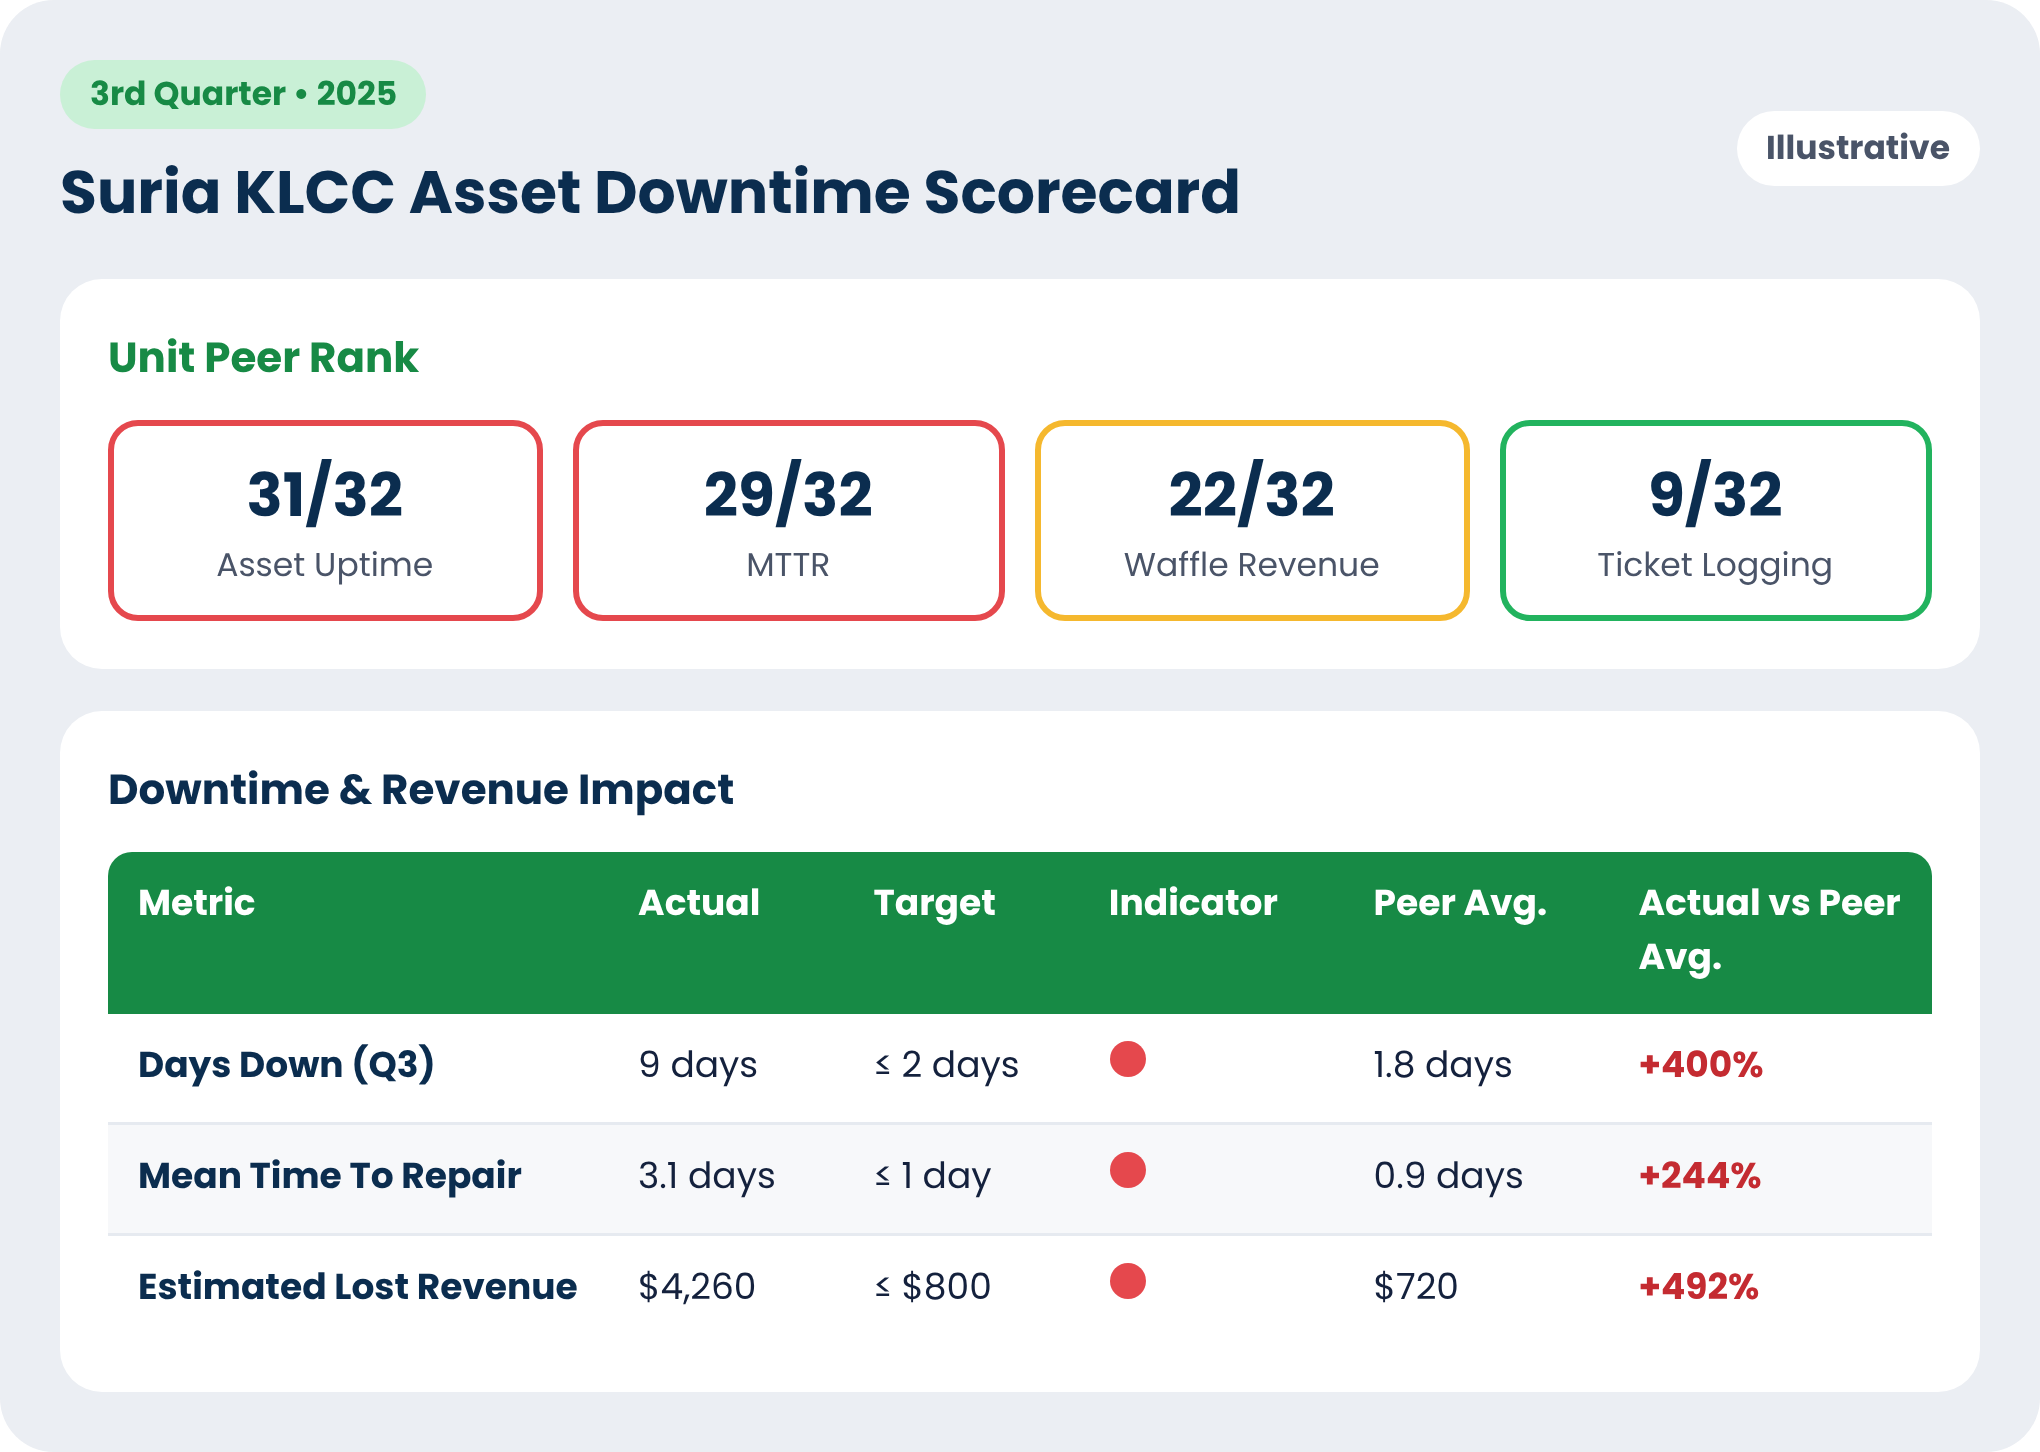Image resolution: width=2040 pixels, height=1452 pixels.
Task: Click the +492% variance value
Action: coord(1698,1286)
